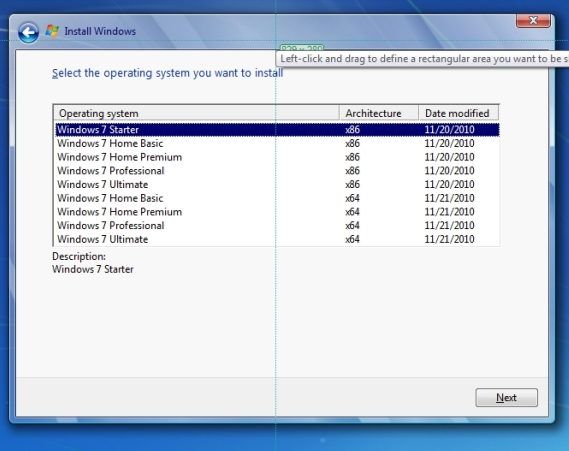Select Windows 7 Ultimate x64 row

(x=277, y=239)
